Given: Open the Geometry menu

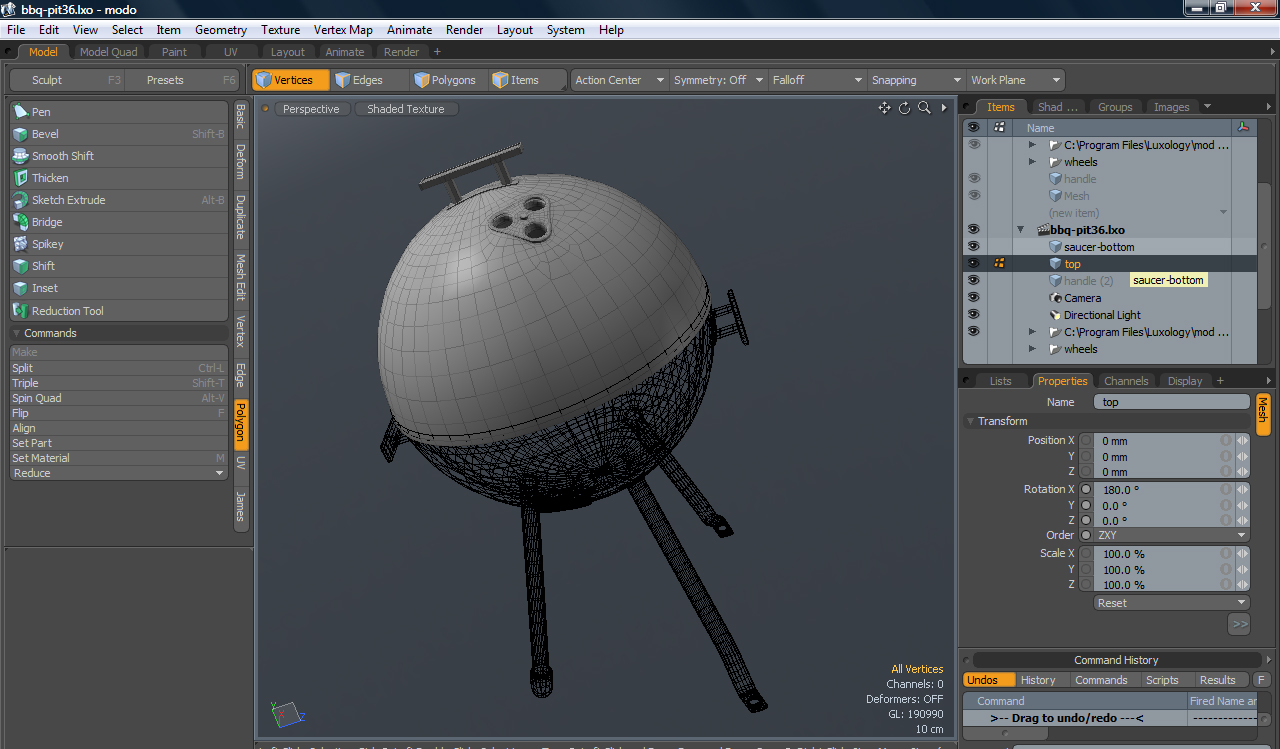Looking at the screenshot, I should pyautogui.click(x=221, y=30).
